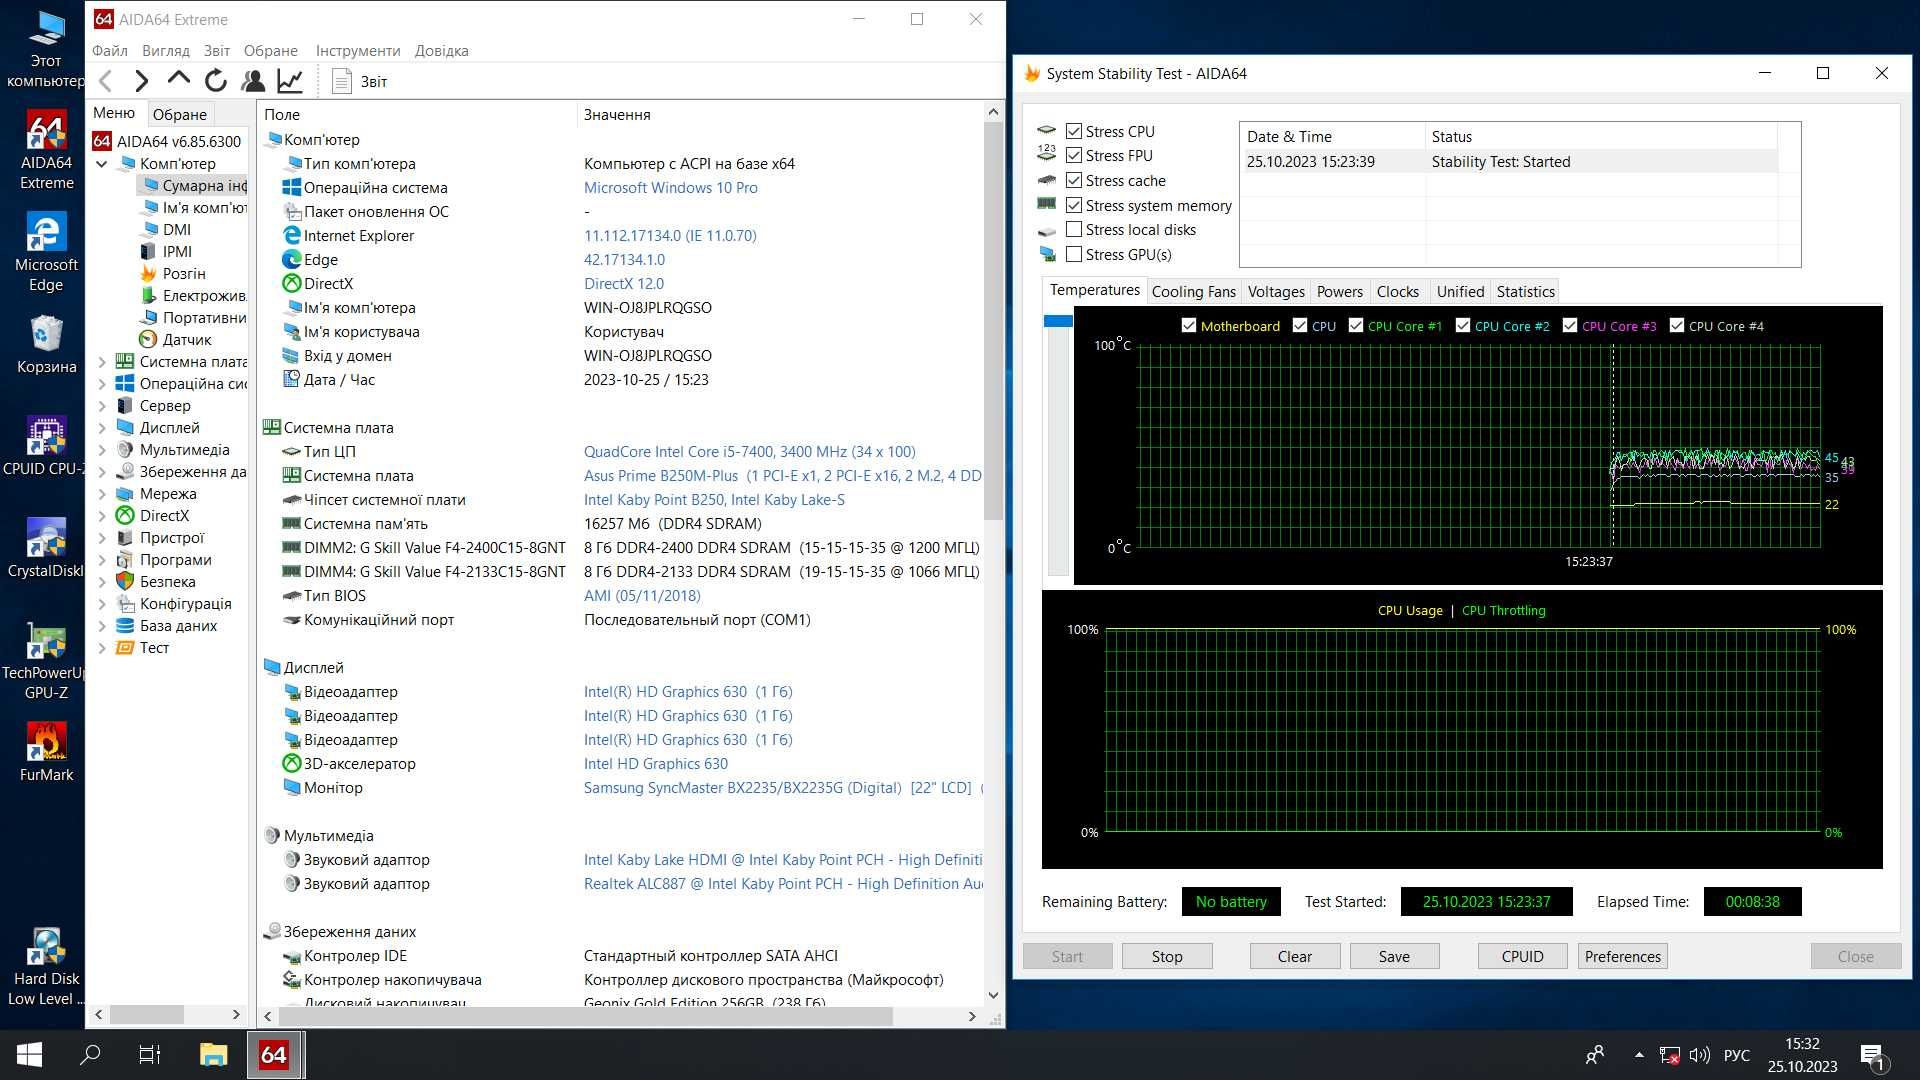Click the GPU-Z icon in taskbar
The height and width of the screenshot is (1080, 1920).
coord(45,646)
